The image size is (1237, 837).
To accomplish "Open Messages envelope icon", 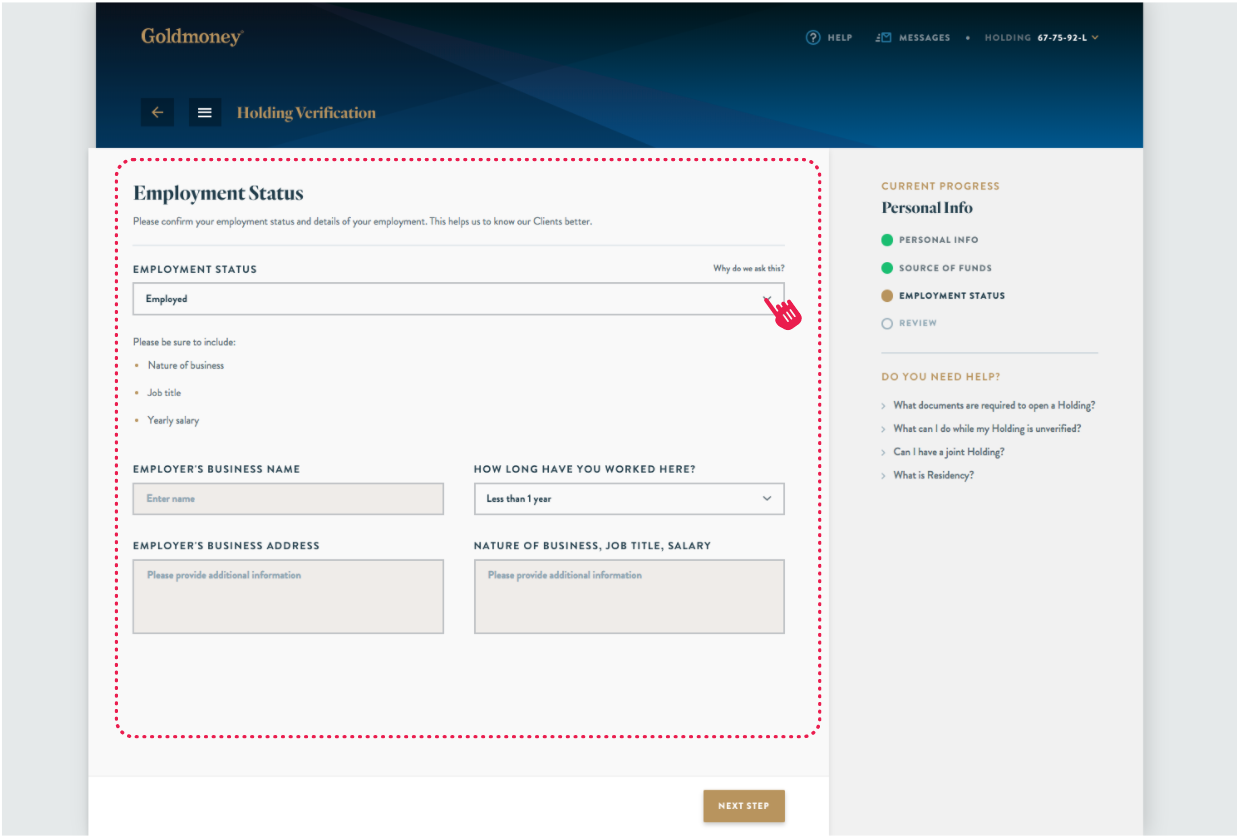I will coord(883,38).
